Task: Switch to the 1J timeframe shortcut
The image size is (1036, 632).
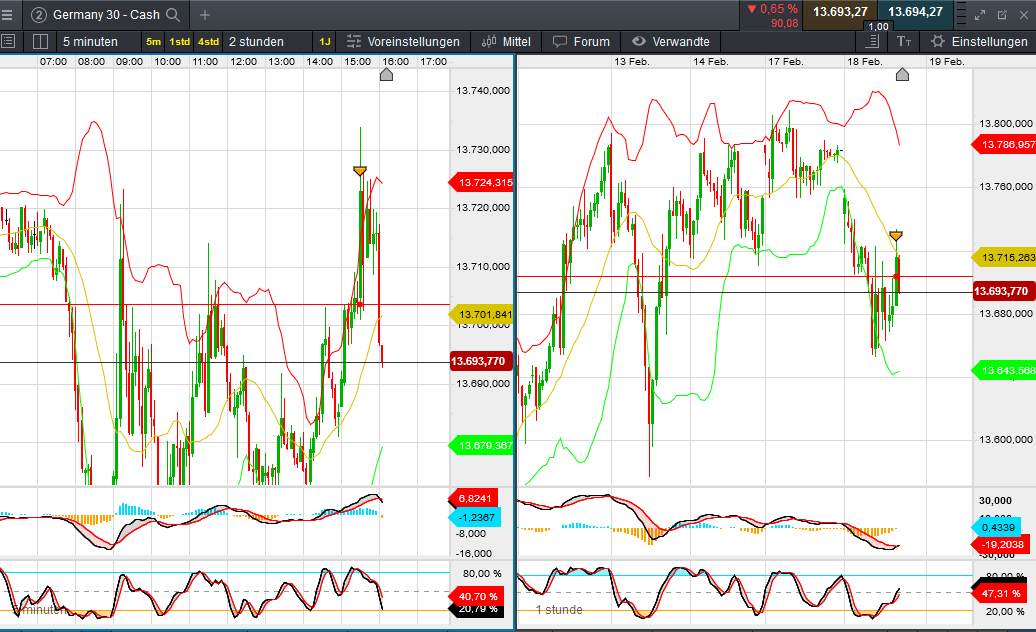Action: click(325, 42)
